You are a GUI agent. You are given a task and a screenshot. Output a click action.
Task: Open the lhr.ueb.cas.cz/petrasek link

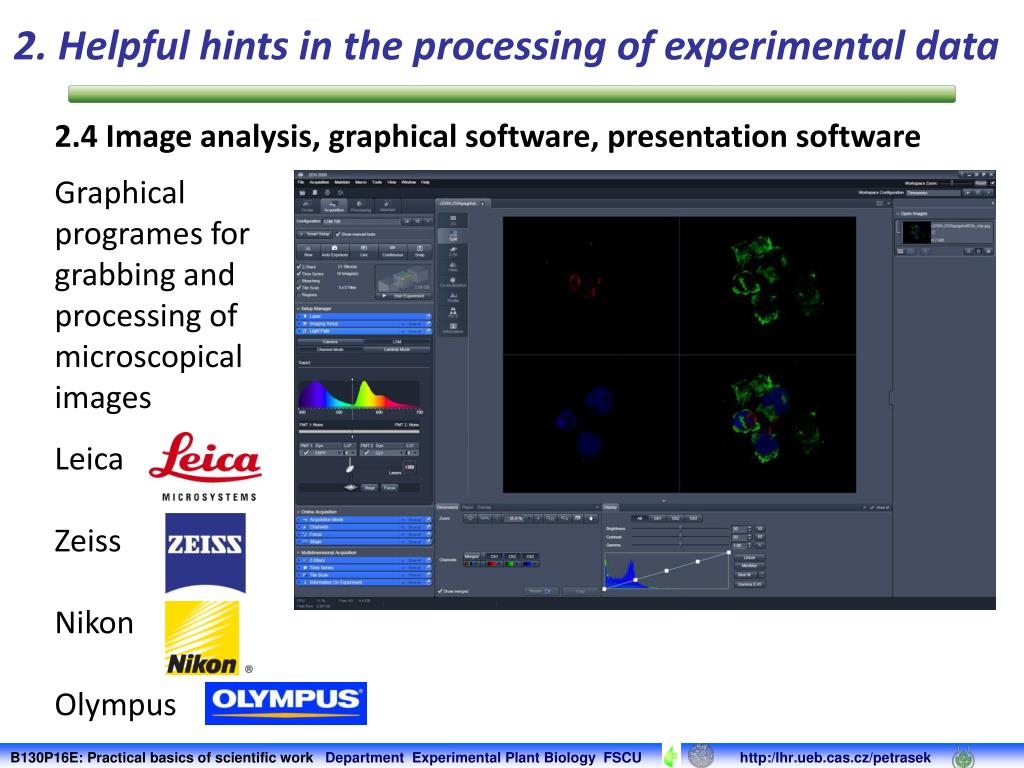[835, 758]
